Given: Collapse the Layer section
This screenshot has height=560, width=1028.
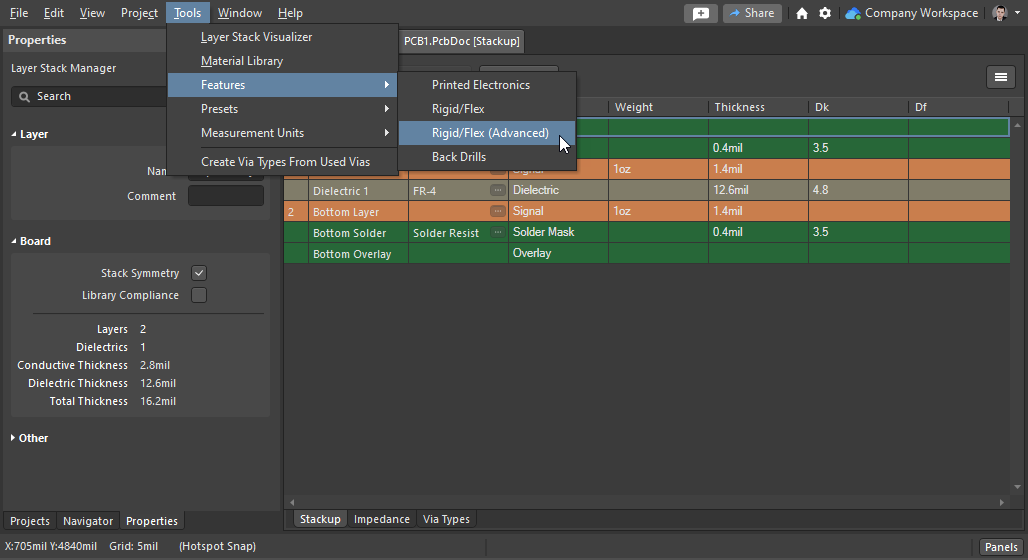Looking at the screenshot, I should pyautogui.click(x=15, y=134).
